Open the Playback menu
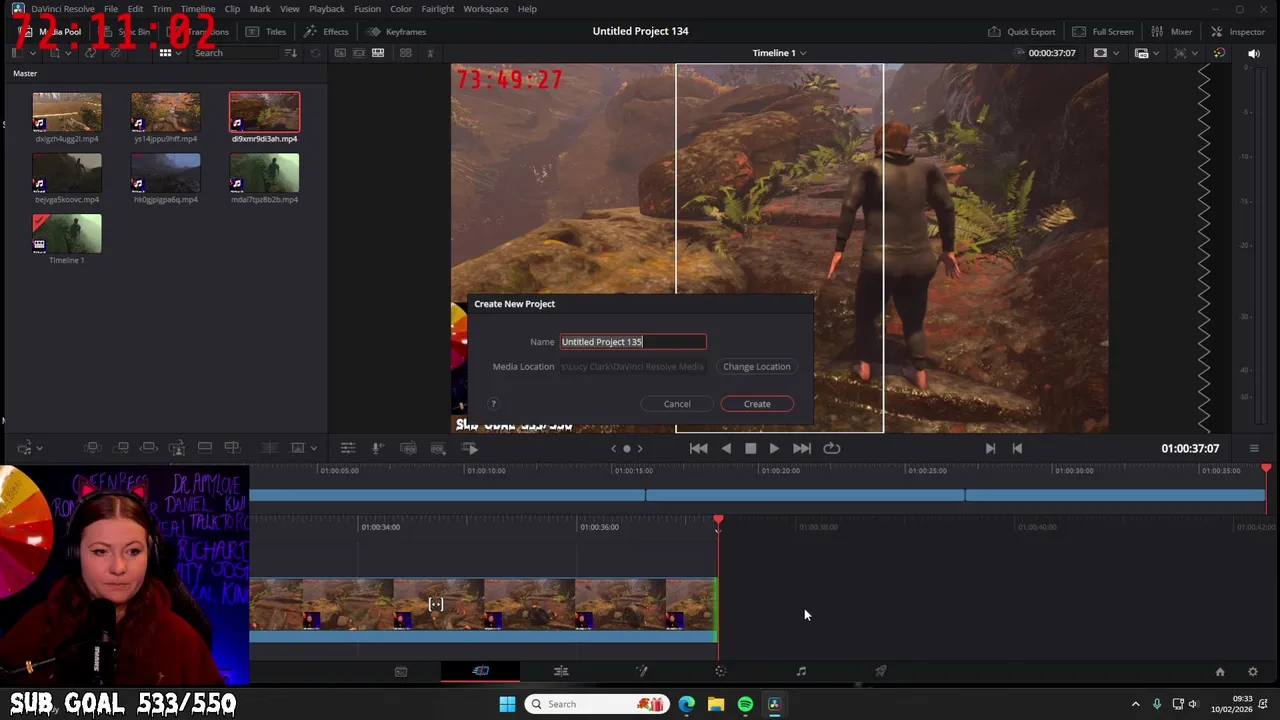This screenshot has width=1280, height=720. click(x=327, y=9)
